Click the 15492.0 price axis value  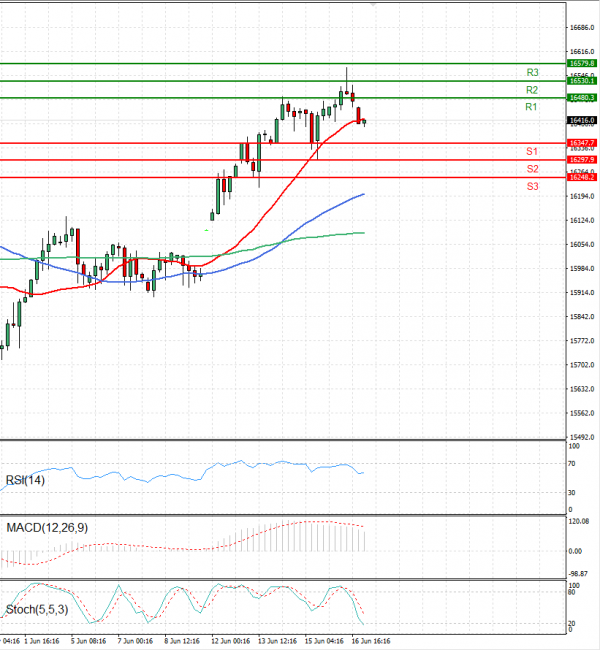tap(582, 437)
